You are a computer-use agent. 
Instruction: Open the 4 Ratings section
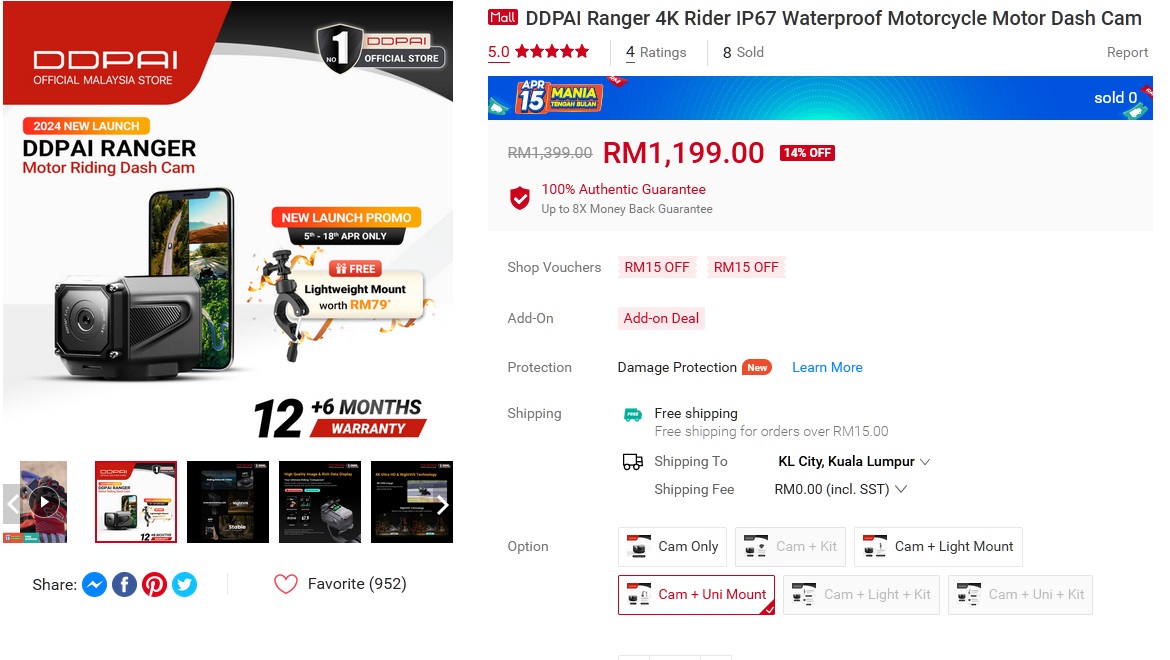point(656,52)
